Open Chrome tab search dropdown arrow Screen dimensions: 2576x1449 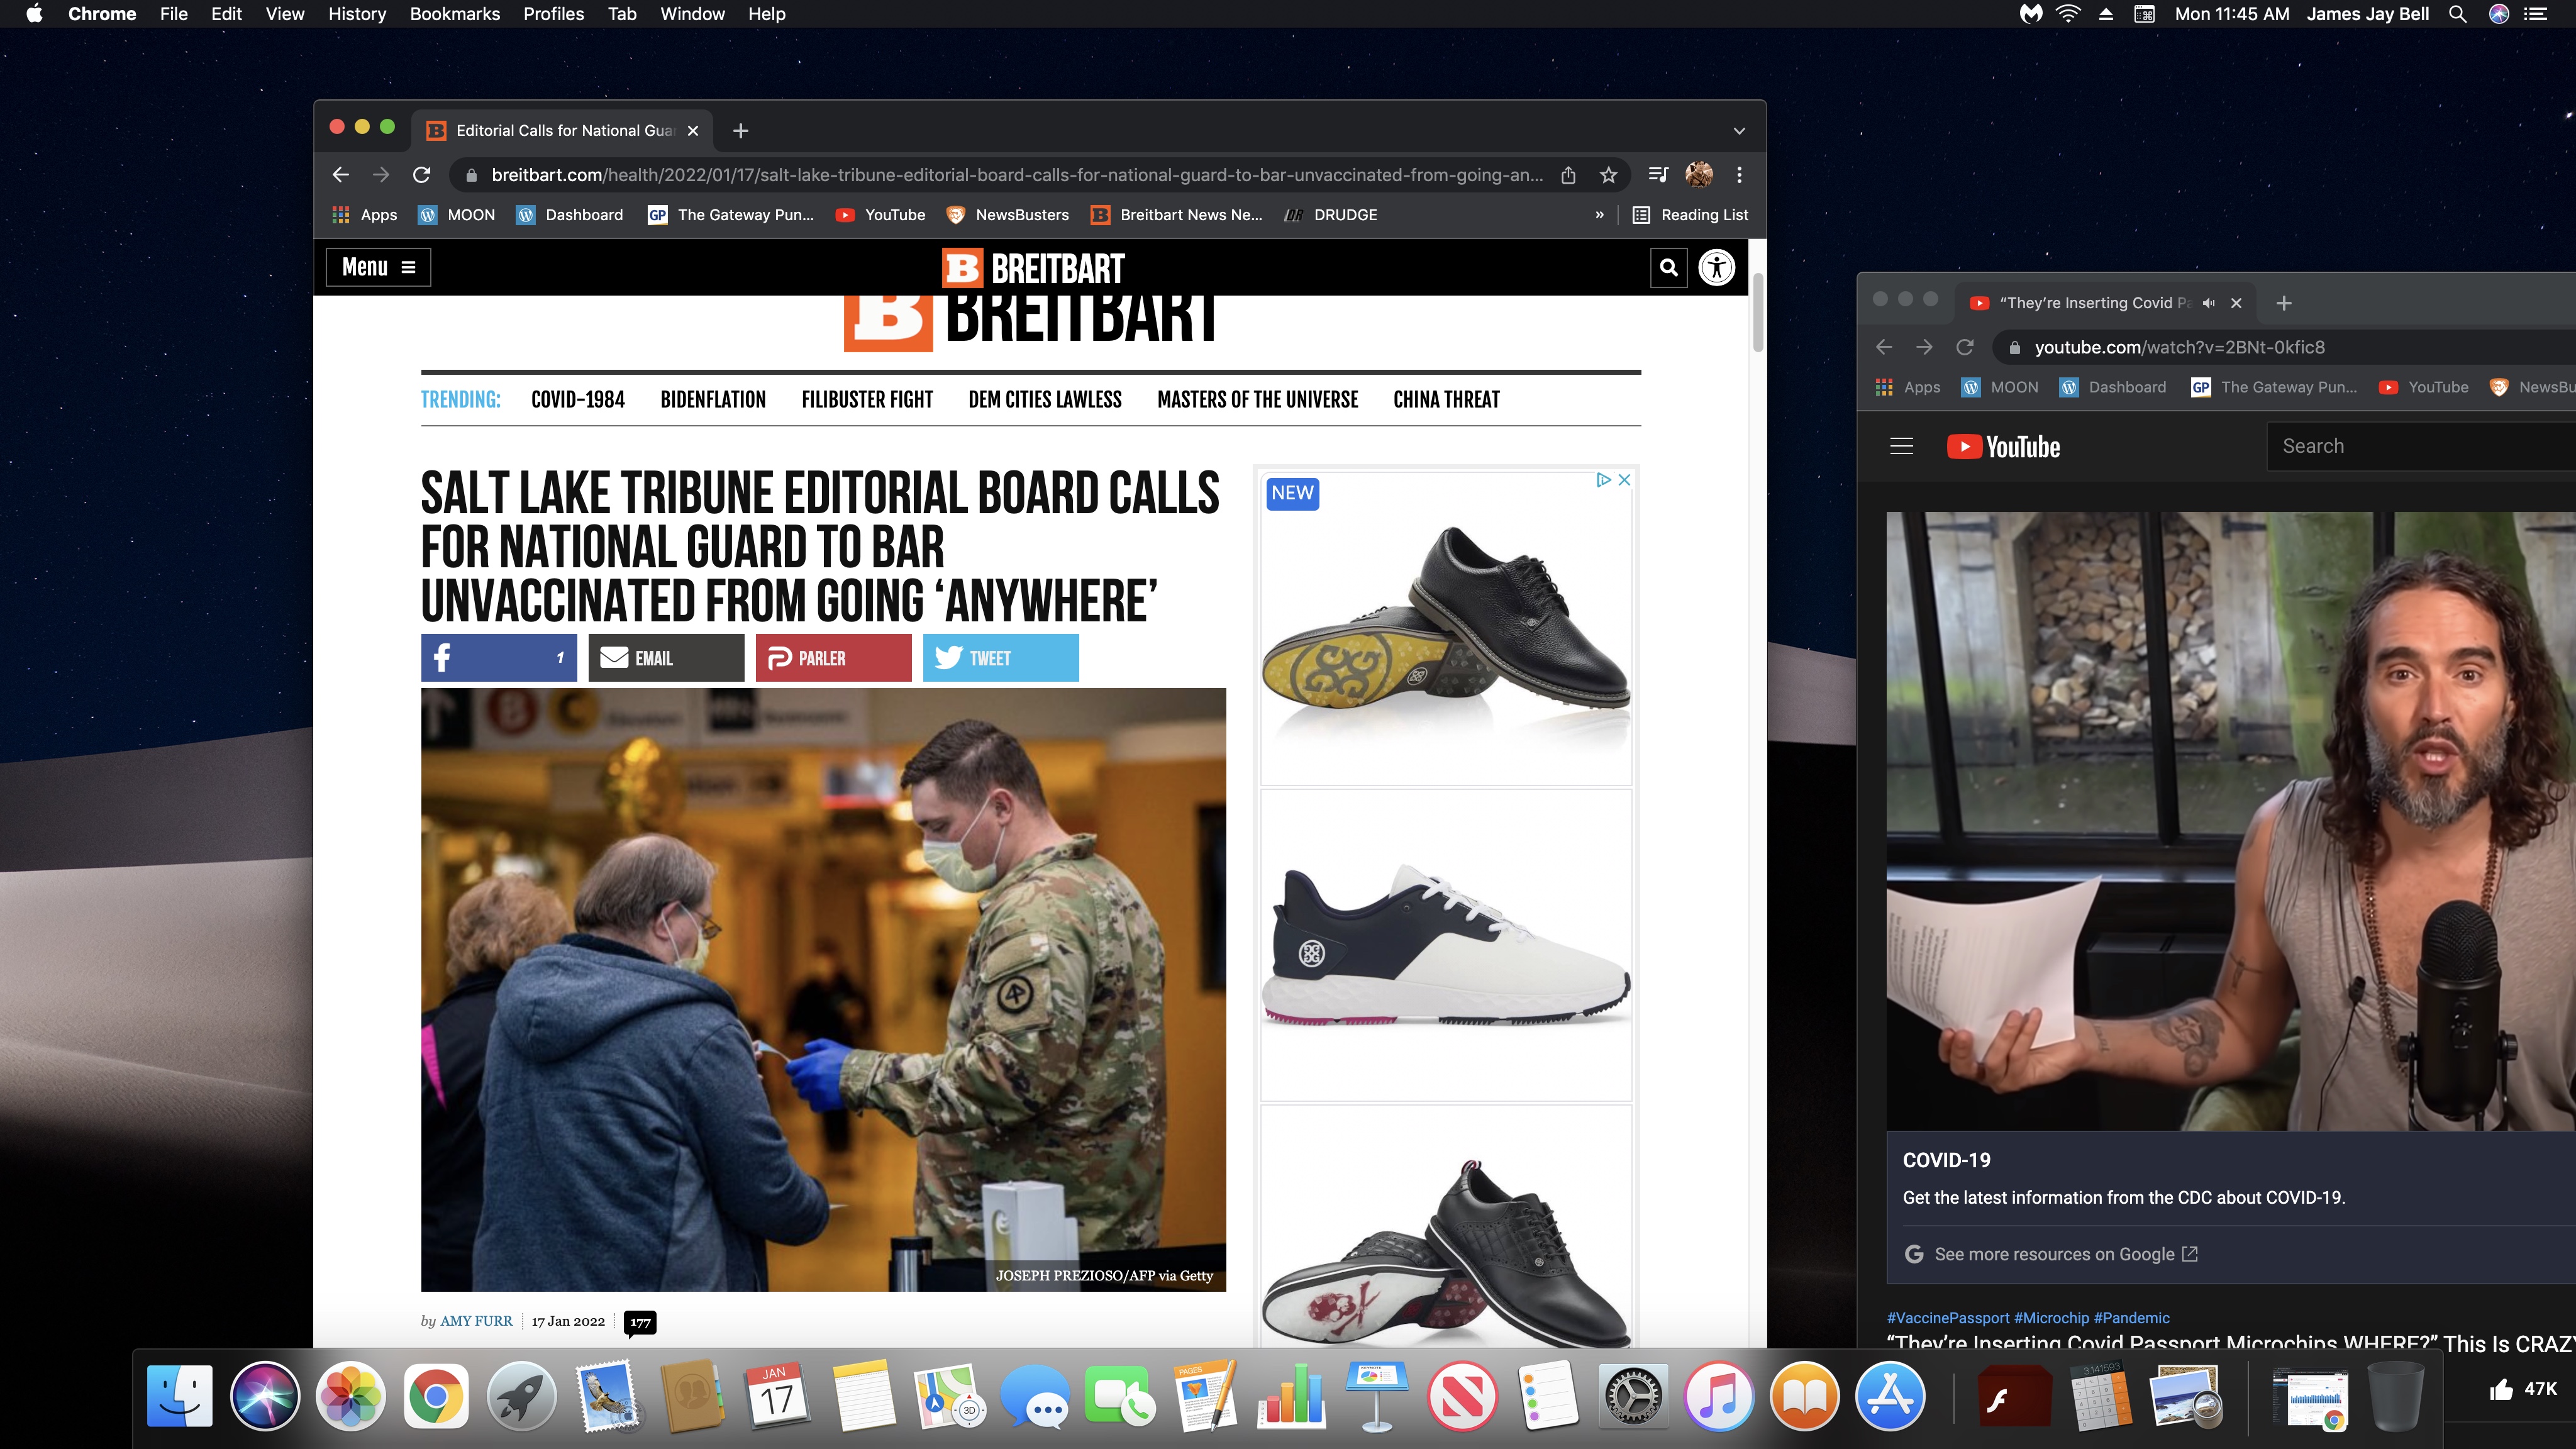click(1739, 131)
